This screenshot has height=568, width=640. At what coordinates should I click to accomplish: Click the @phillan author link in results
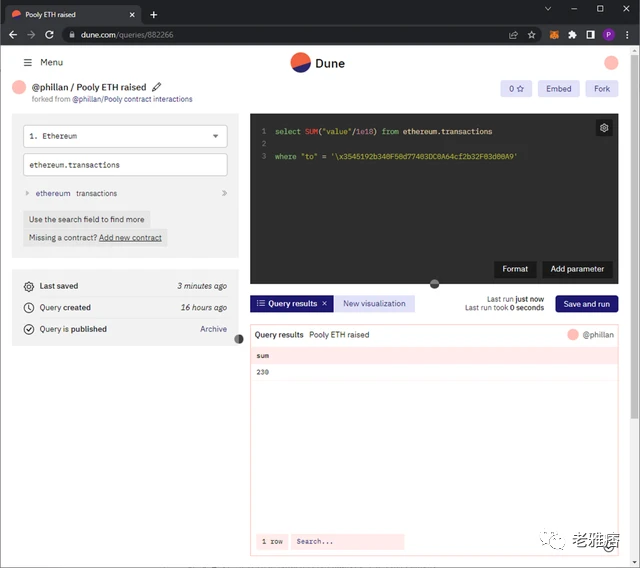[x=598, y=335]
